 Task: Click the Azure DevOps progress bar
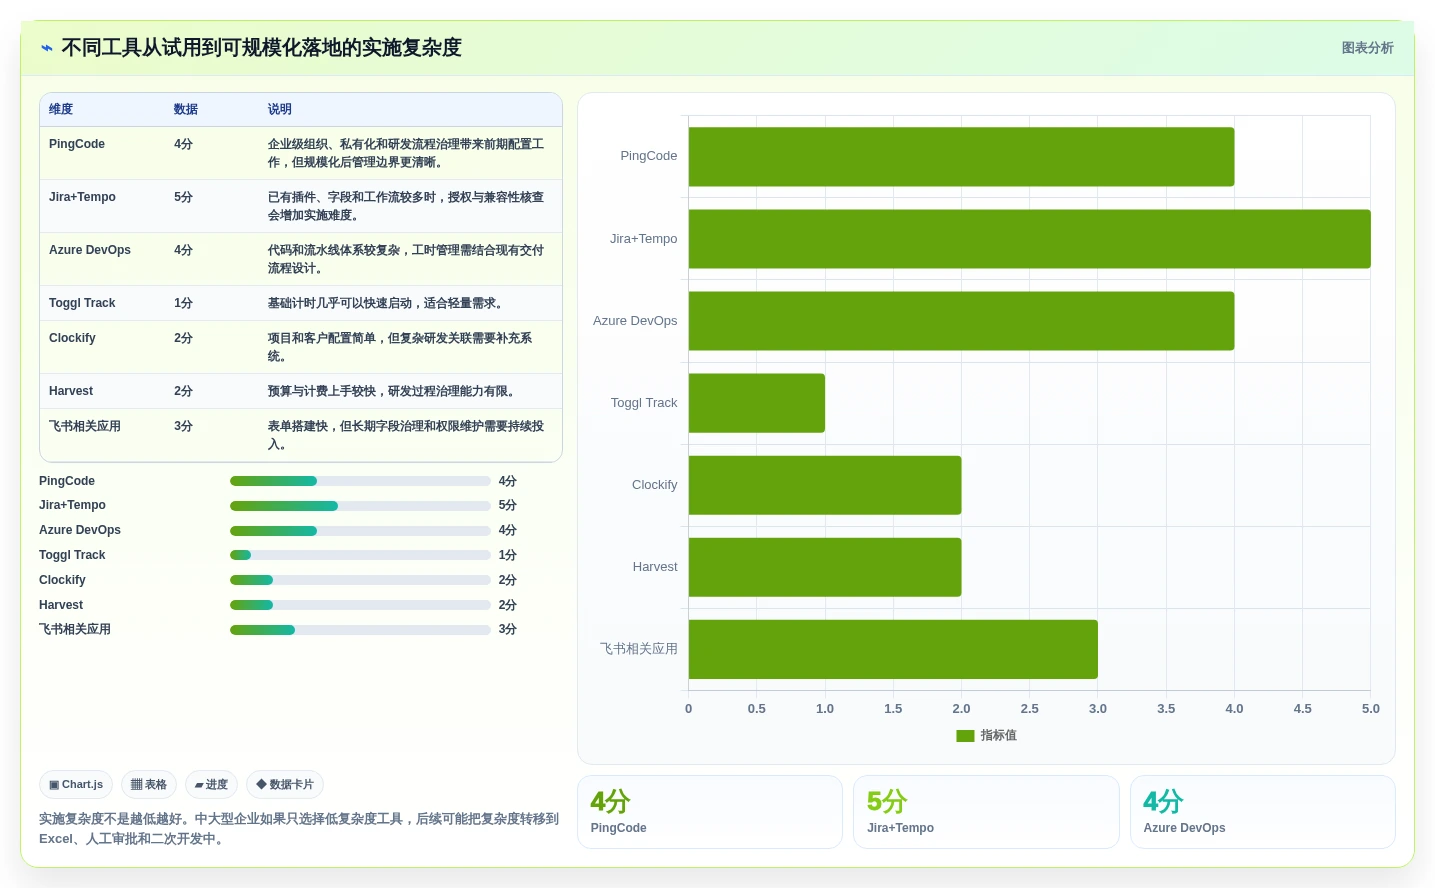pos(360,531)
